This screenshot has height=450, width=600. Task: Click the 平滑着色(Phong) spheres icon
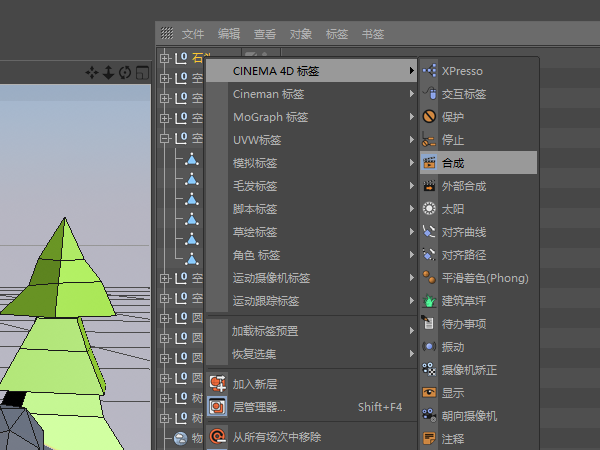click(x=429, y=277)
